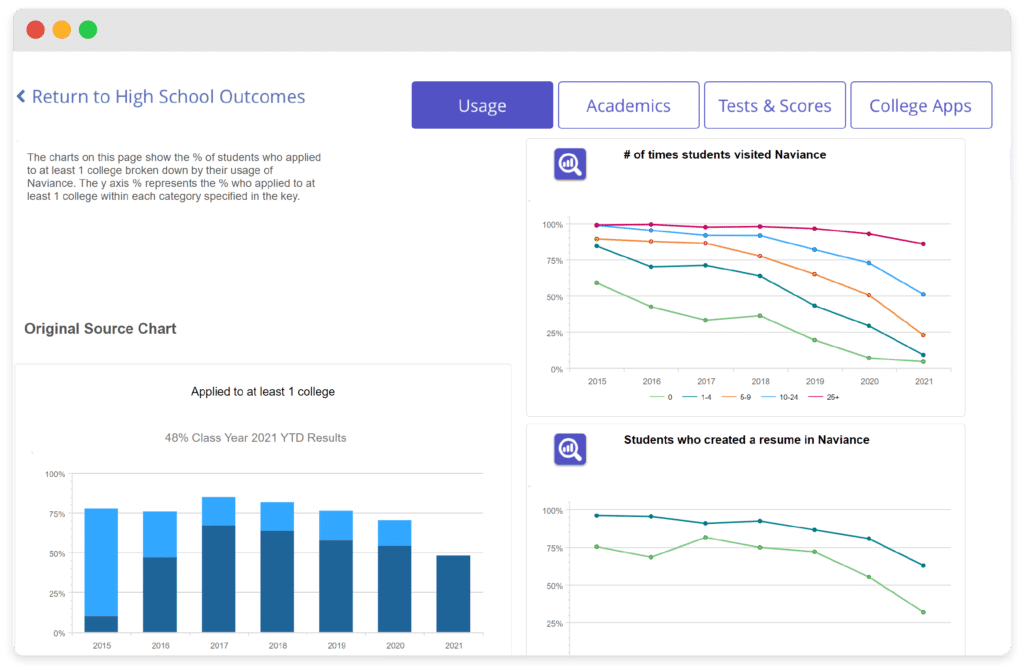Click the 2021 point on 25+ line
This screenshot has width=1024, height=672.
[x=923, y=244]
